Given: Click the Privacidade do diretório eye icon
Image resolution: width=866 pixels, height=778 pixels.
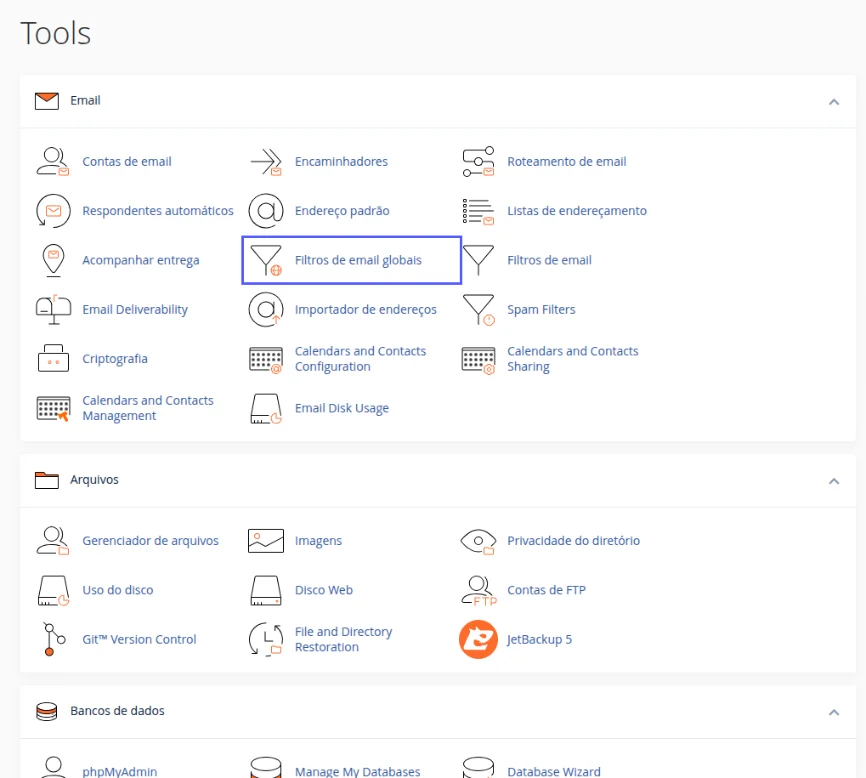Looking at the screenshot, I should pos(478,542).
